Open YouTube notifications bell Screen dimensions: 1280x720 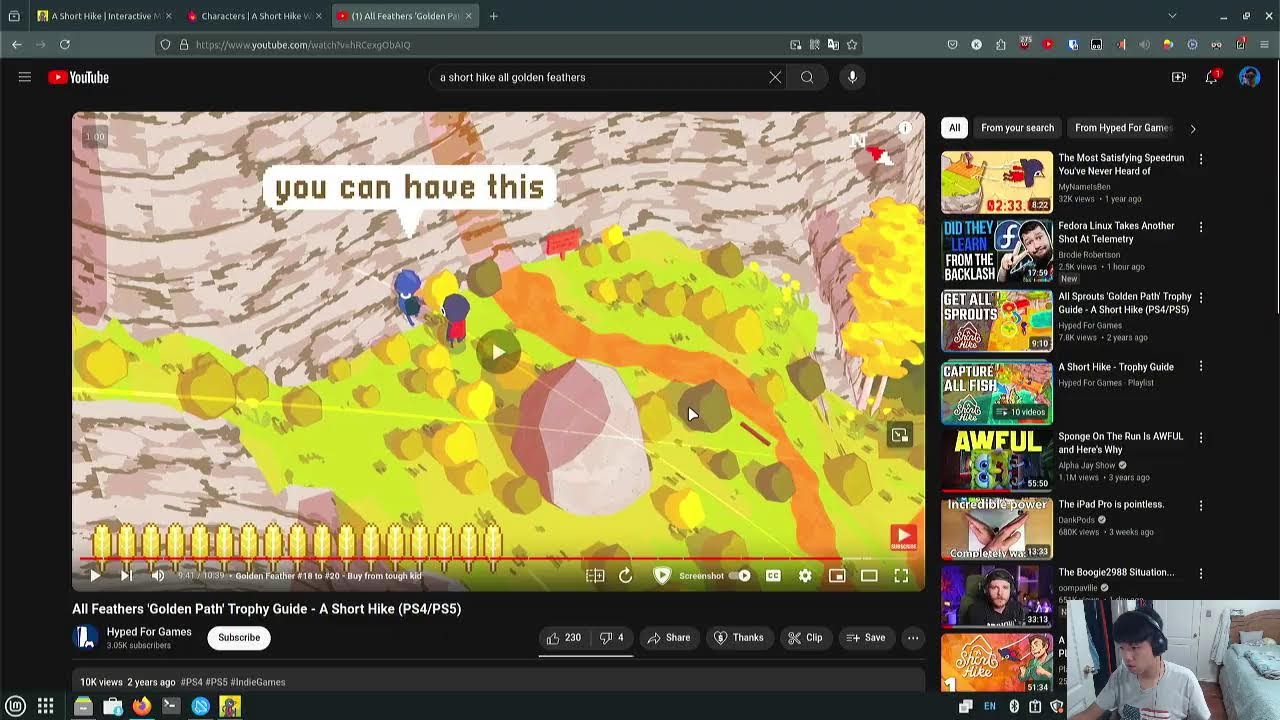click(x=1211, y=77)
